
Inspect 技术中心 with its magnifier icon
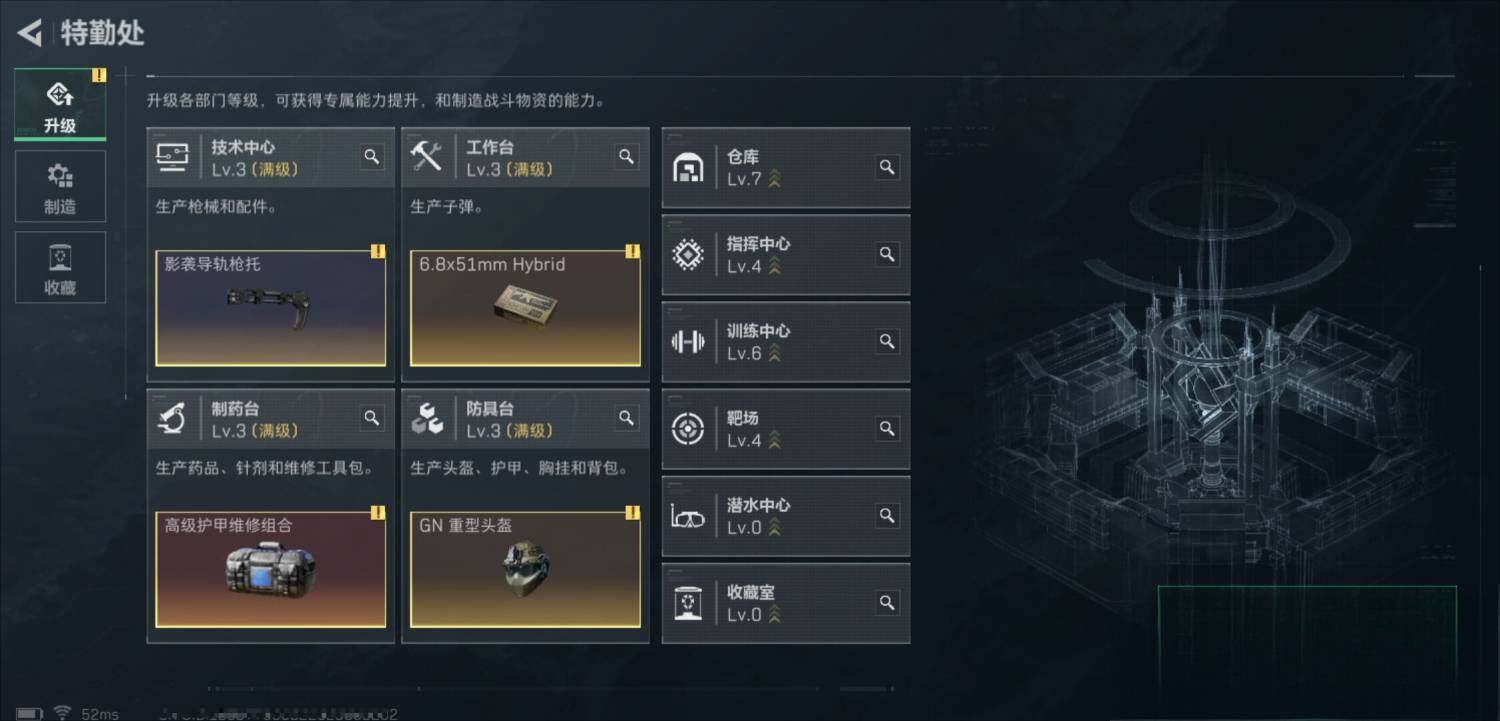pyautogui.click(x=372, y=157)
